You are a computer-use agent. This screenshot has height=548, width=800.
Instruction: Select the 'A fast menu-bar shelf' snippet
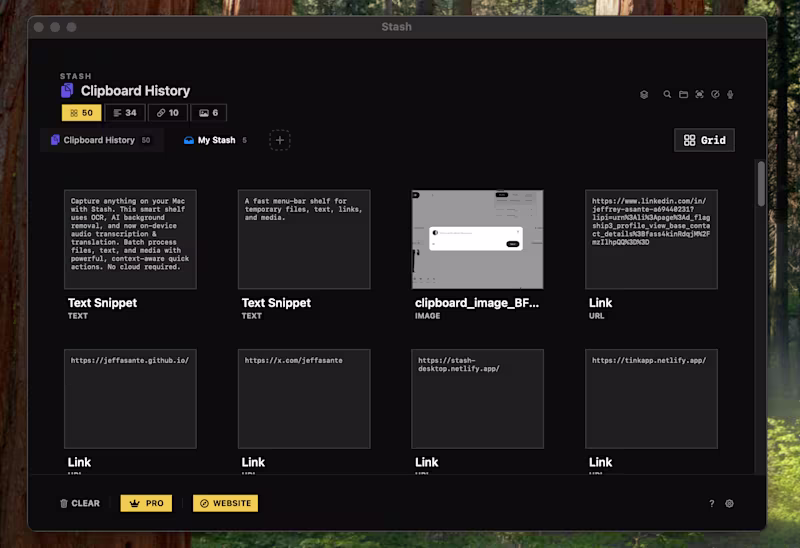point(304,239)
